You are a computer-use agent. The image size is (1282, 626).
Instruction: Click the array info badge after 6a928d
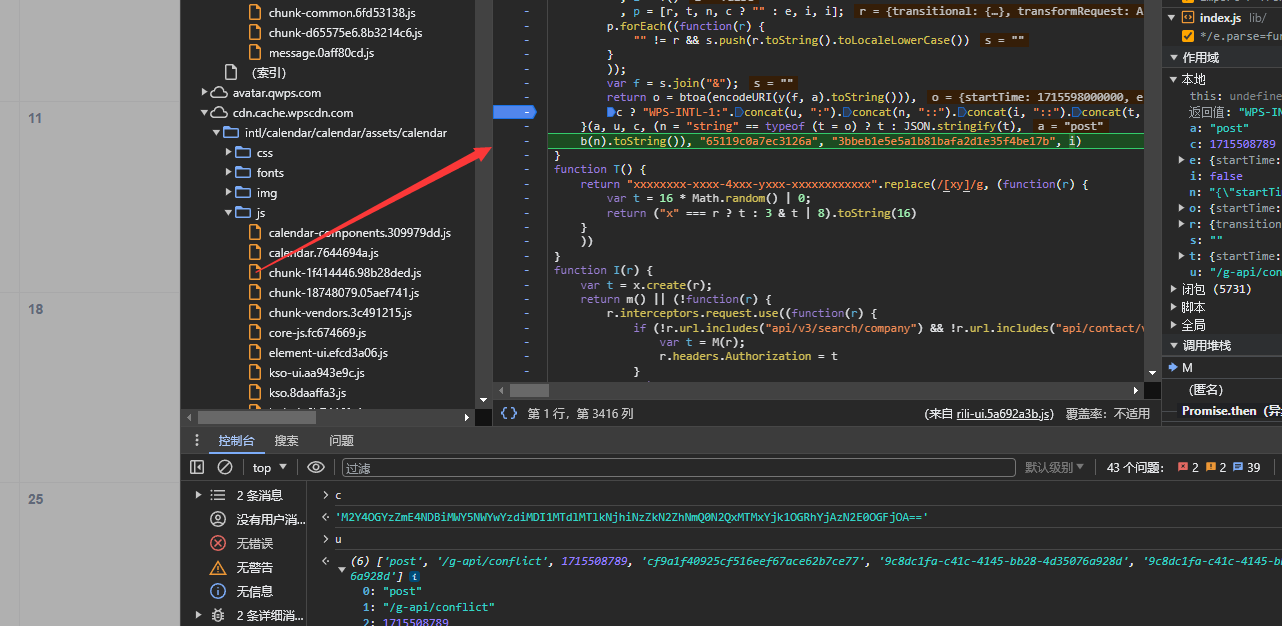pyautogui.click(x=414, y=577)
